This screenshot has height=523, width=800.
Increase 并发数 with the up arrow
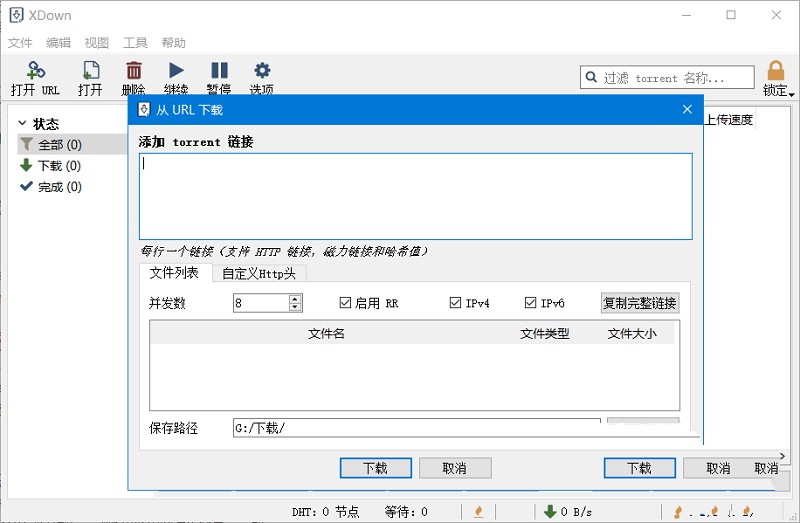[295, 299]
